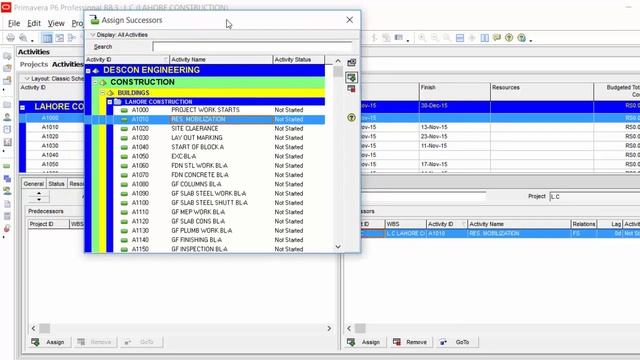The width and height of the screenshot is (640, 360).
Task: Click the second help icon with dropdown
Action: 521,38
